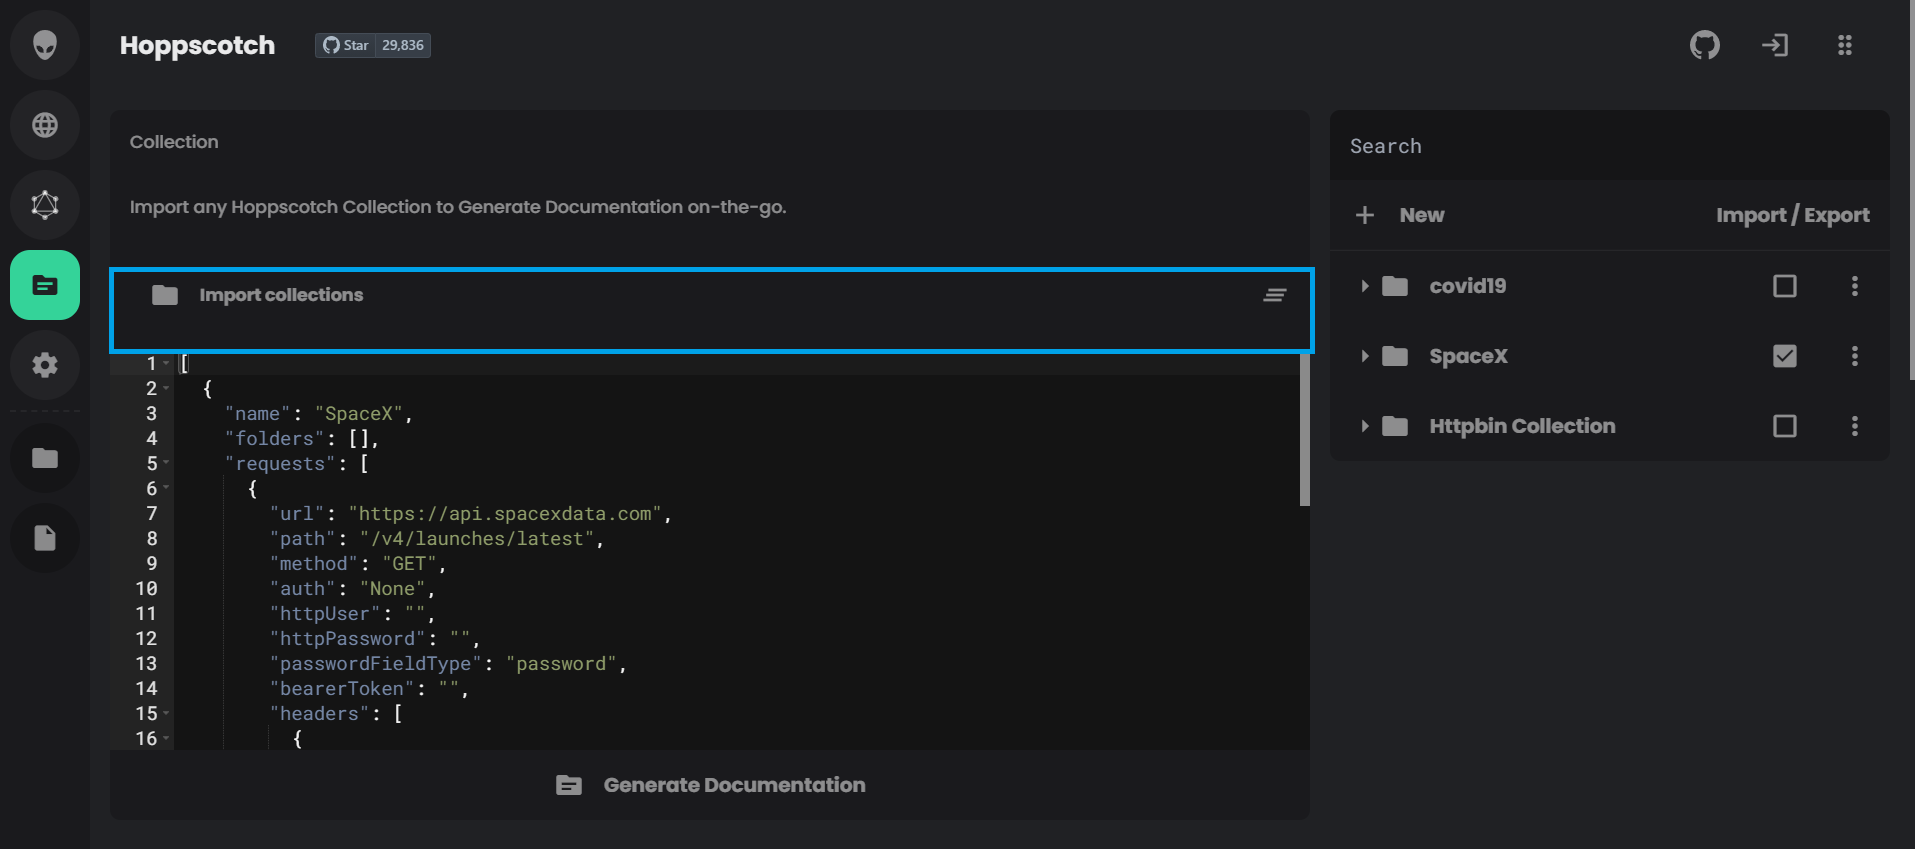
Task: Click the "GET" method value
Action: [409, 563]
